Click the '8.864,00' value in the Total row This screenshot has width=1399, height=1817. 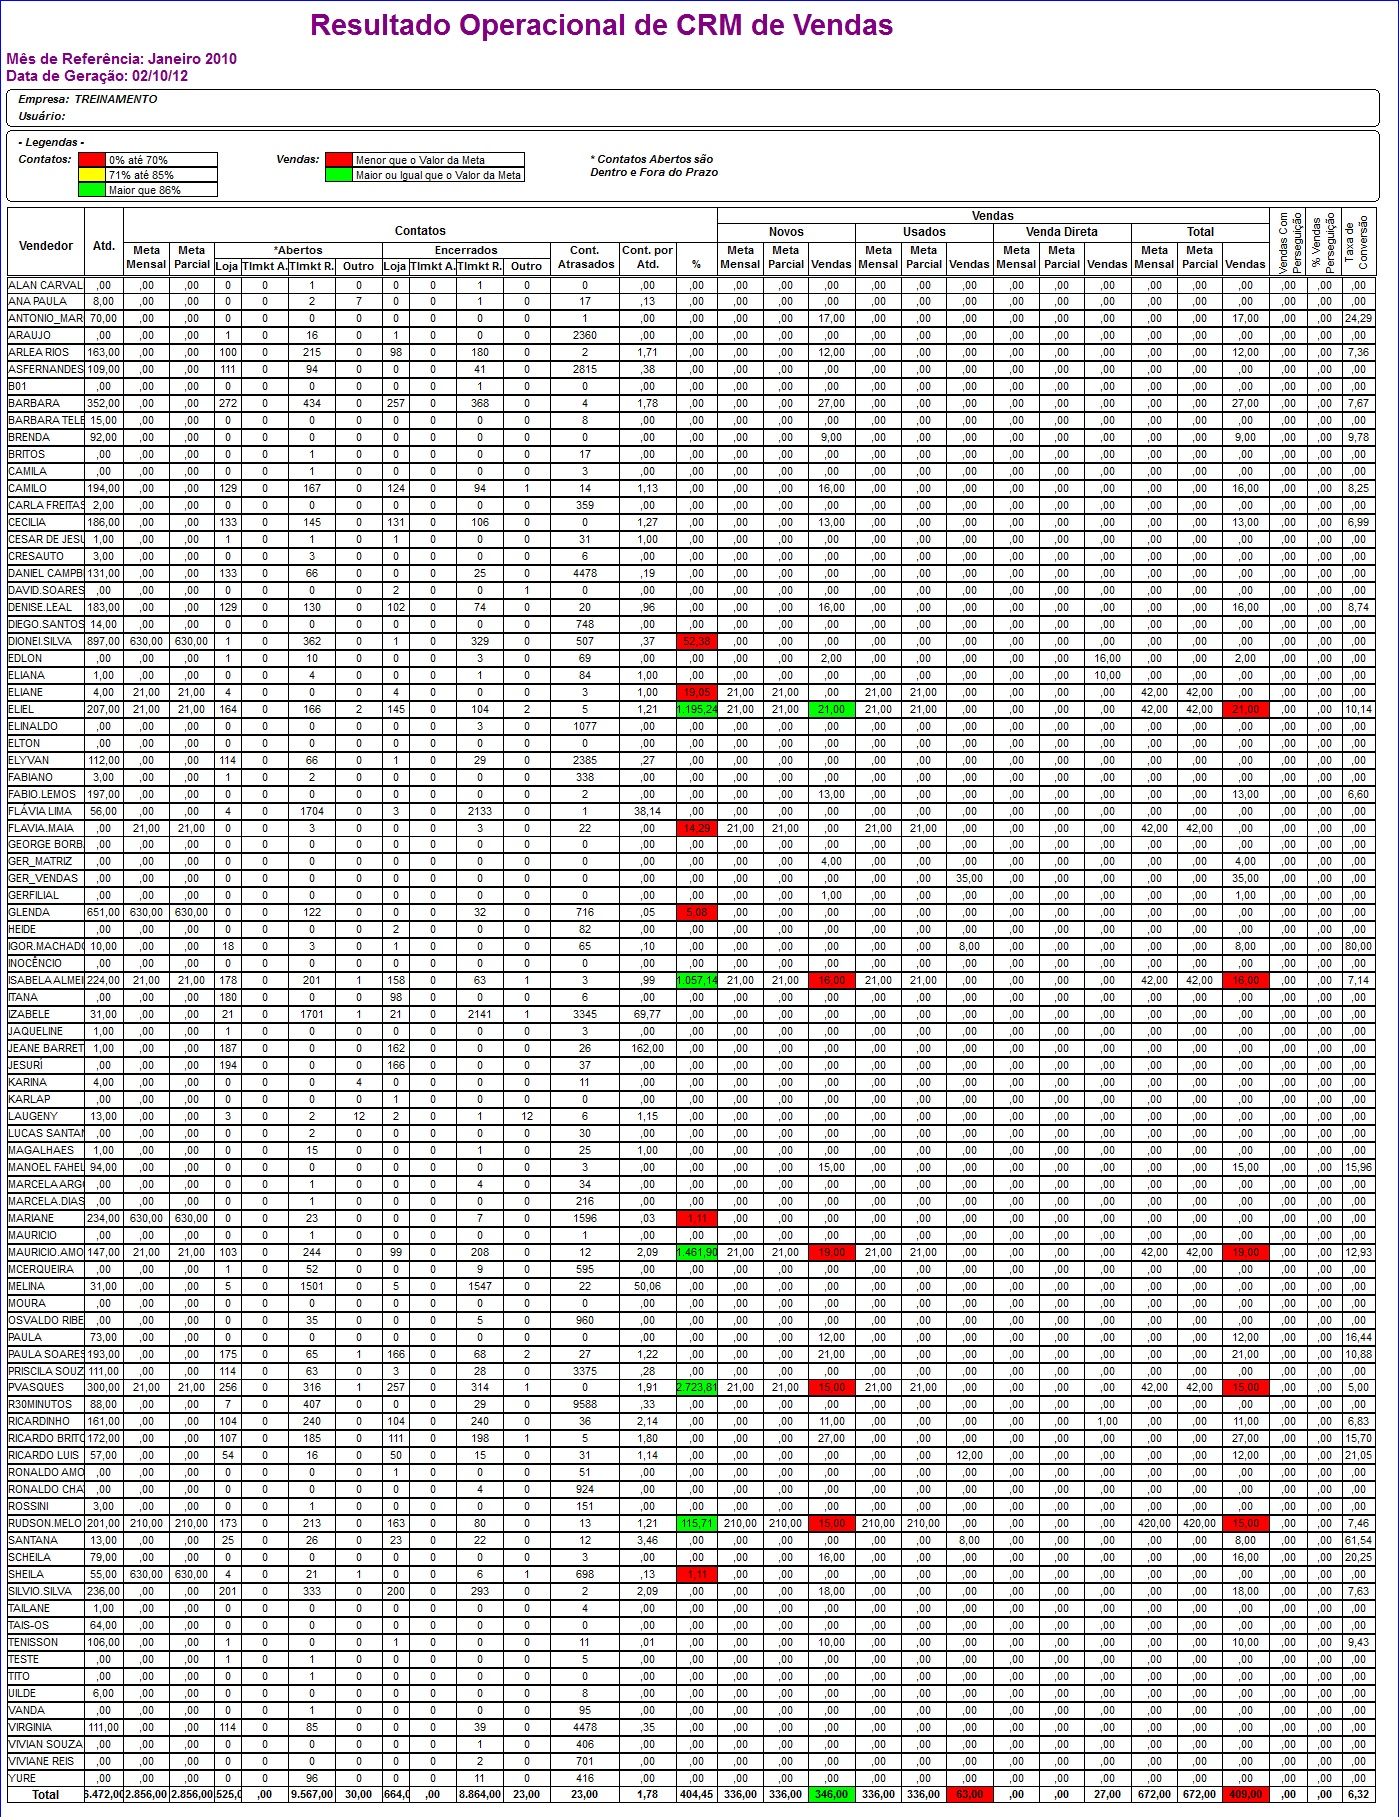[479, 1794]
